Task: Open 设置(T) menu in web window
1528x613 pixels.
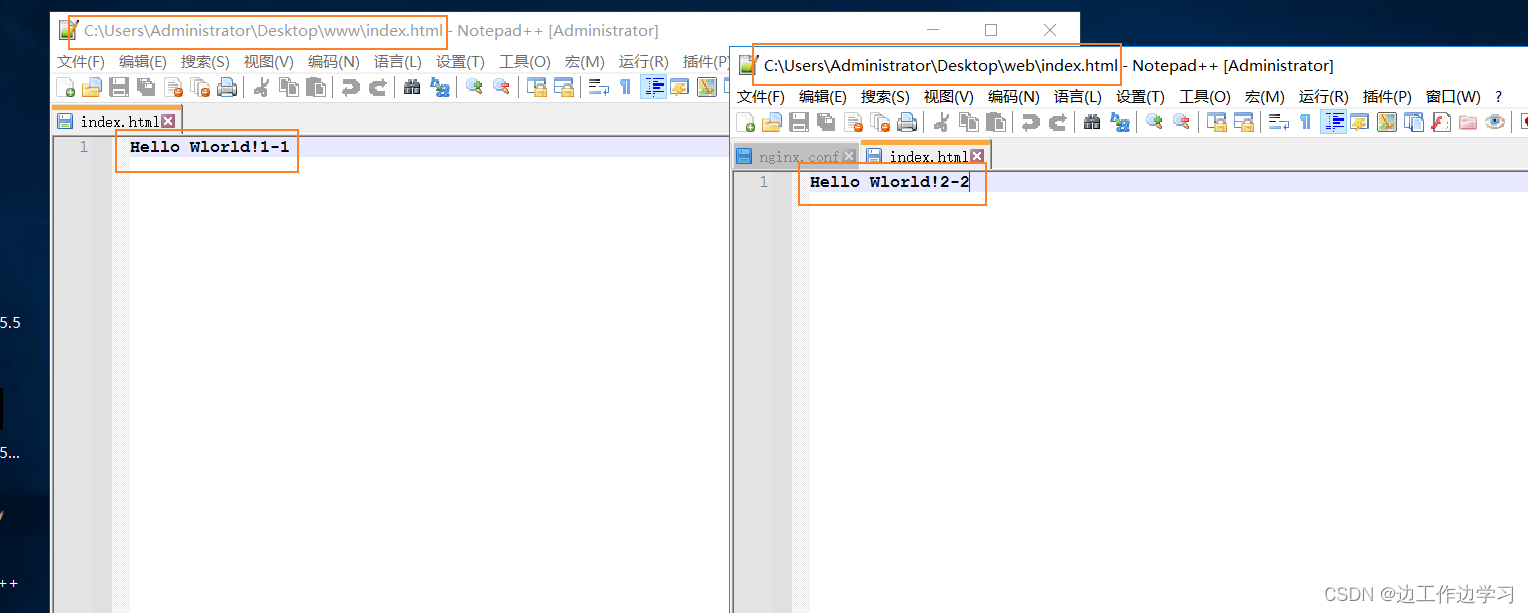Action: click(x=1140, y=97)
